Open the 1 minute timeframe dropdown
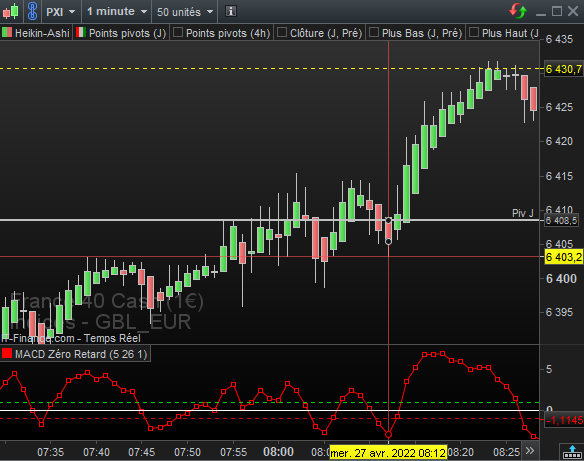 pos(117,12)
